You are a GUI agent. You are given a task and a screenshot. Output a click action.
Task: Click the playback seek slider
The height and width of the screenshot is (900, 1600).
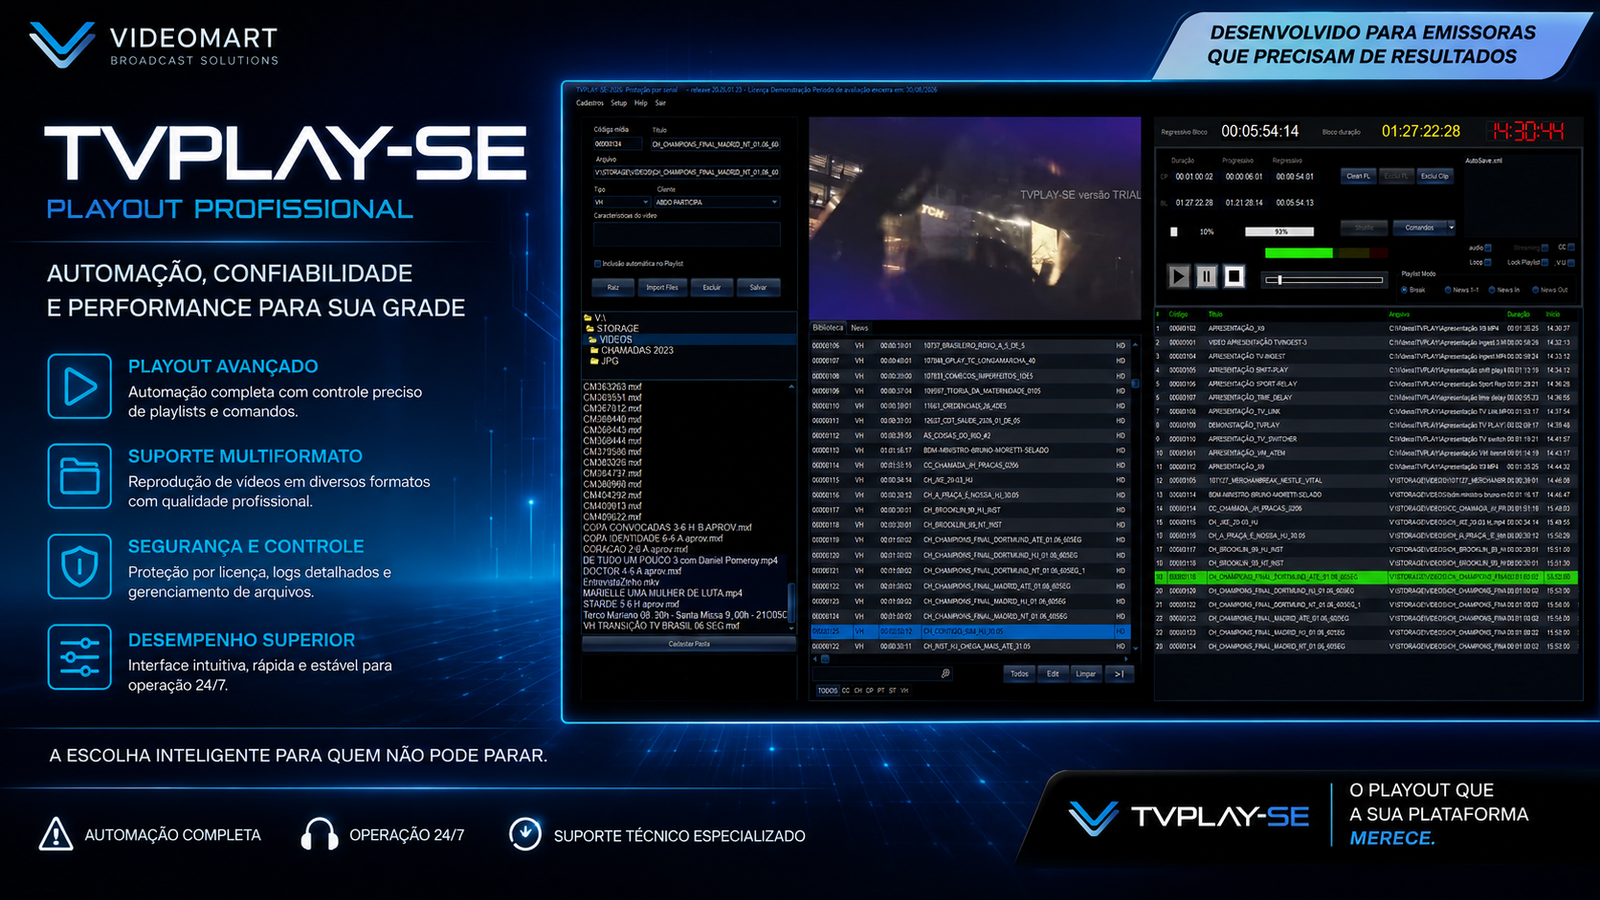[x=1325, y=280]
